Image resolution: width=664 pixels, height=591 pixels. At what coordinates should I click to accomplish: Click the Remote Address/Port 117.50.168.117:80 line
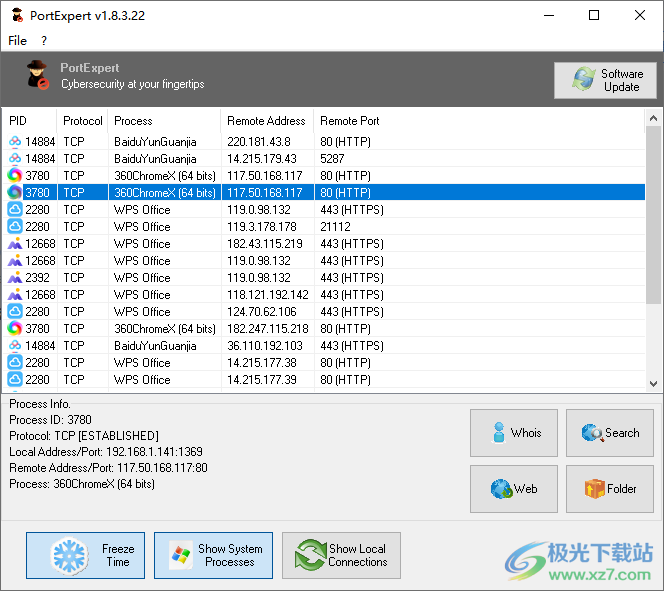pos(108,468)
